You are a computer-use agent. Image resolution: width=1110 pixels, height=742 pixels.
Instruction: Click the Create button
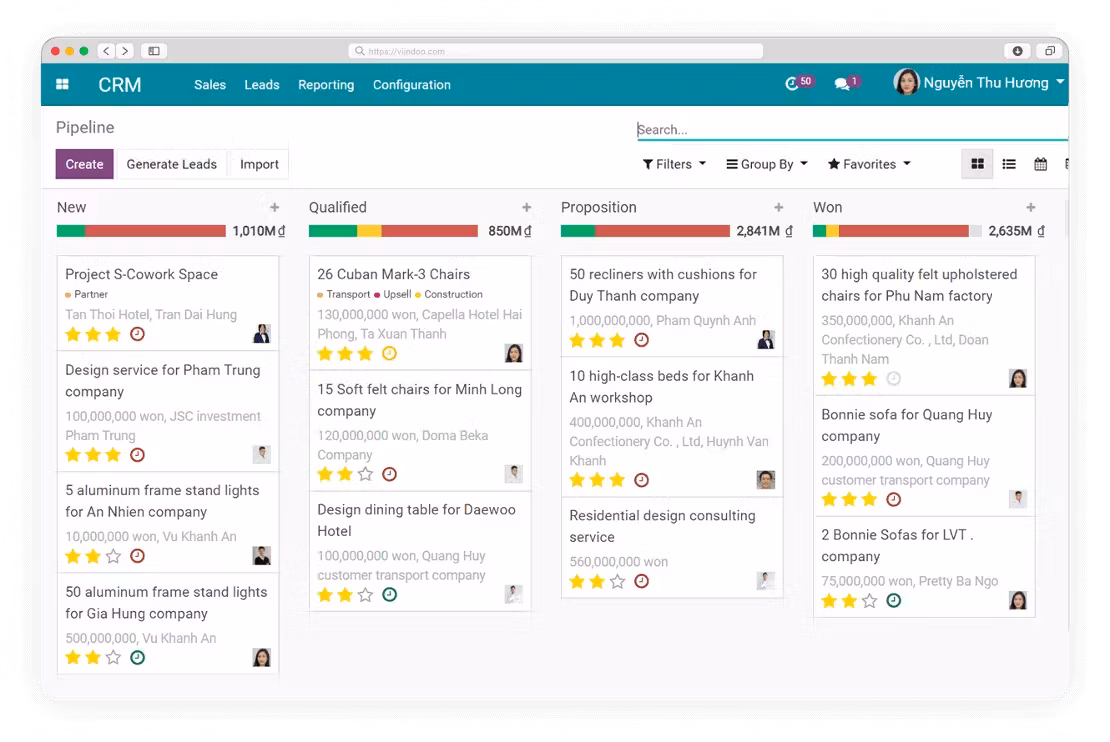tap(84, 164)
